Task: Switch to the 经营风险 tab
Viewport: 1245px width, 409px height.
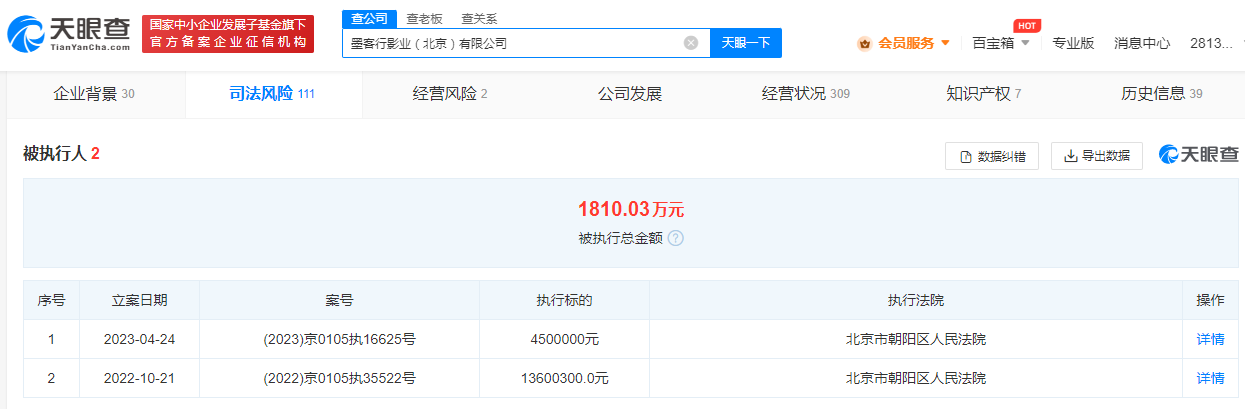Action: [x=450, y=94]
